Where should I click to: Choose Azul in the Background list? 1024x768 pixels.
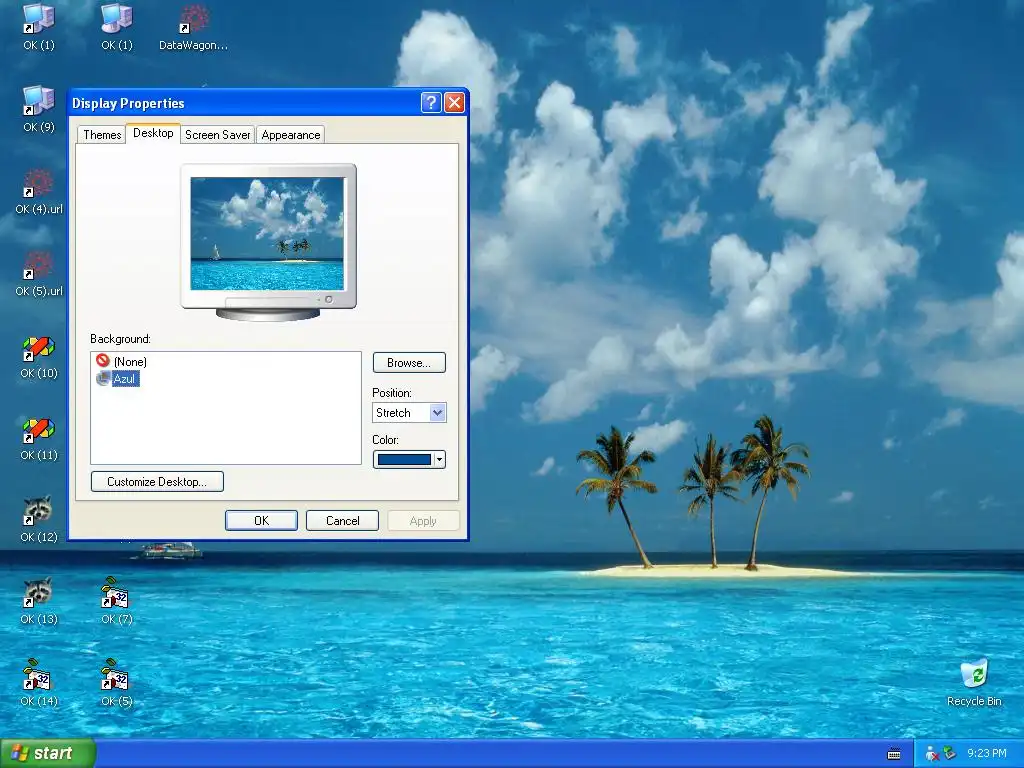pos(118,379)
